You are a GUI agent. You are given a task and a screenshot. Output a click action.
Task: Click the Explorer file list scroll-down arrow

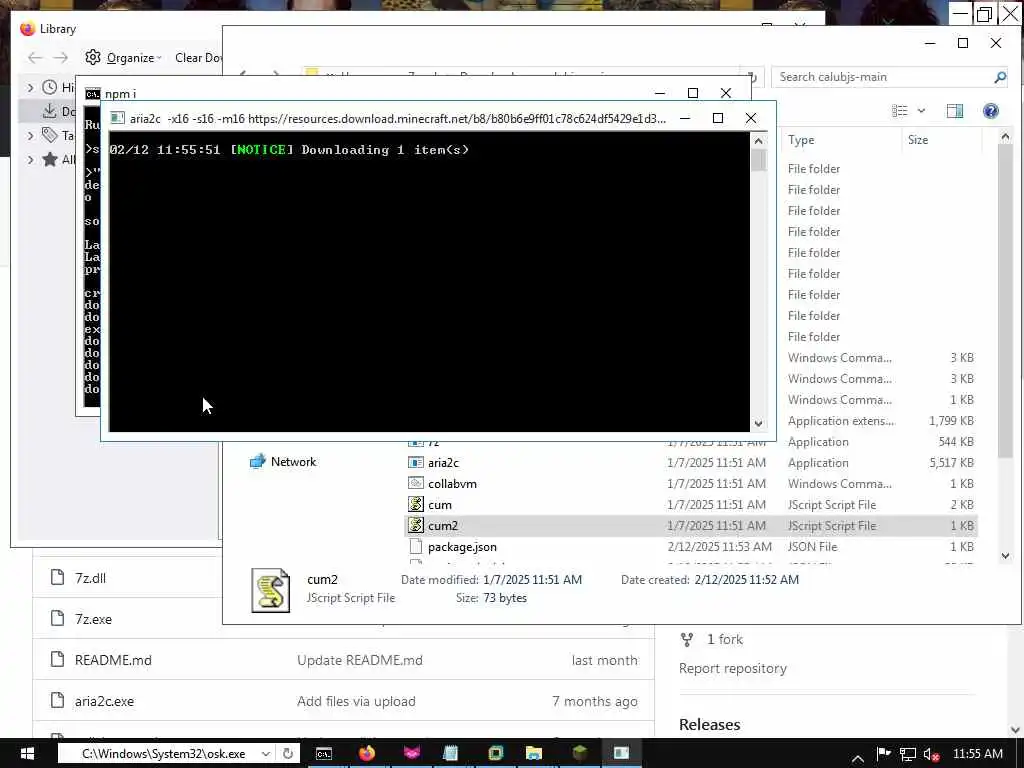coord(1005,556)
